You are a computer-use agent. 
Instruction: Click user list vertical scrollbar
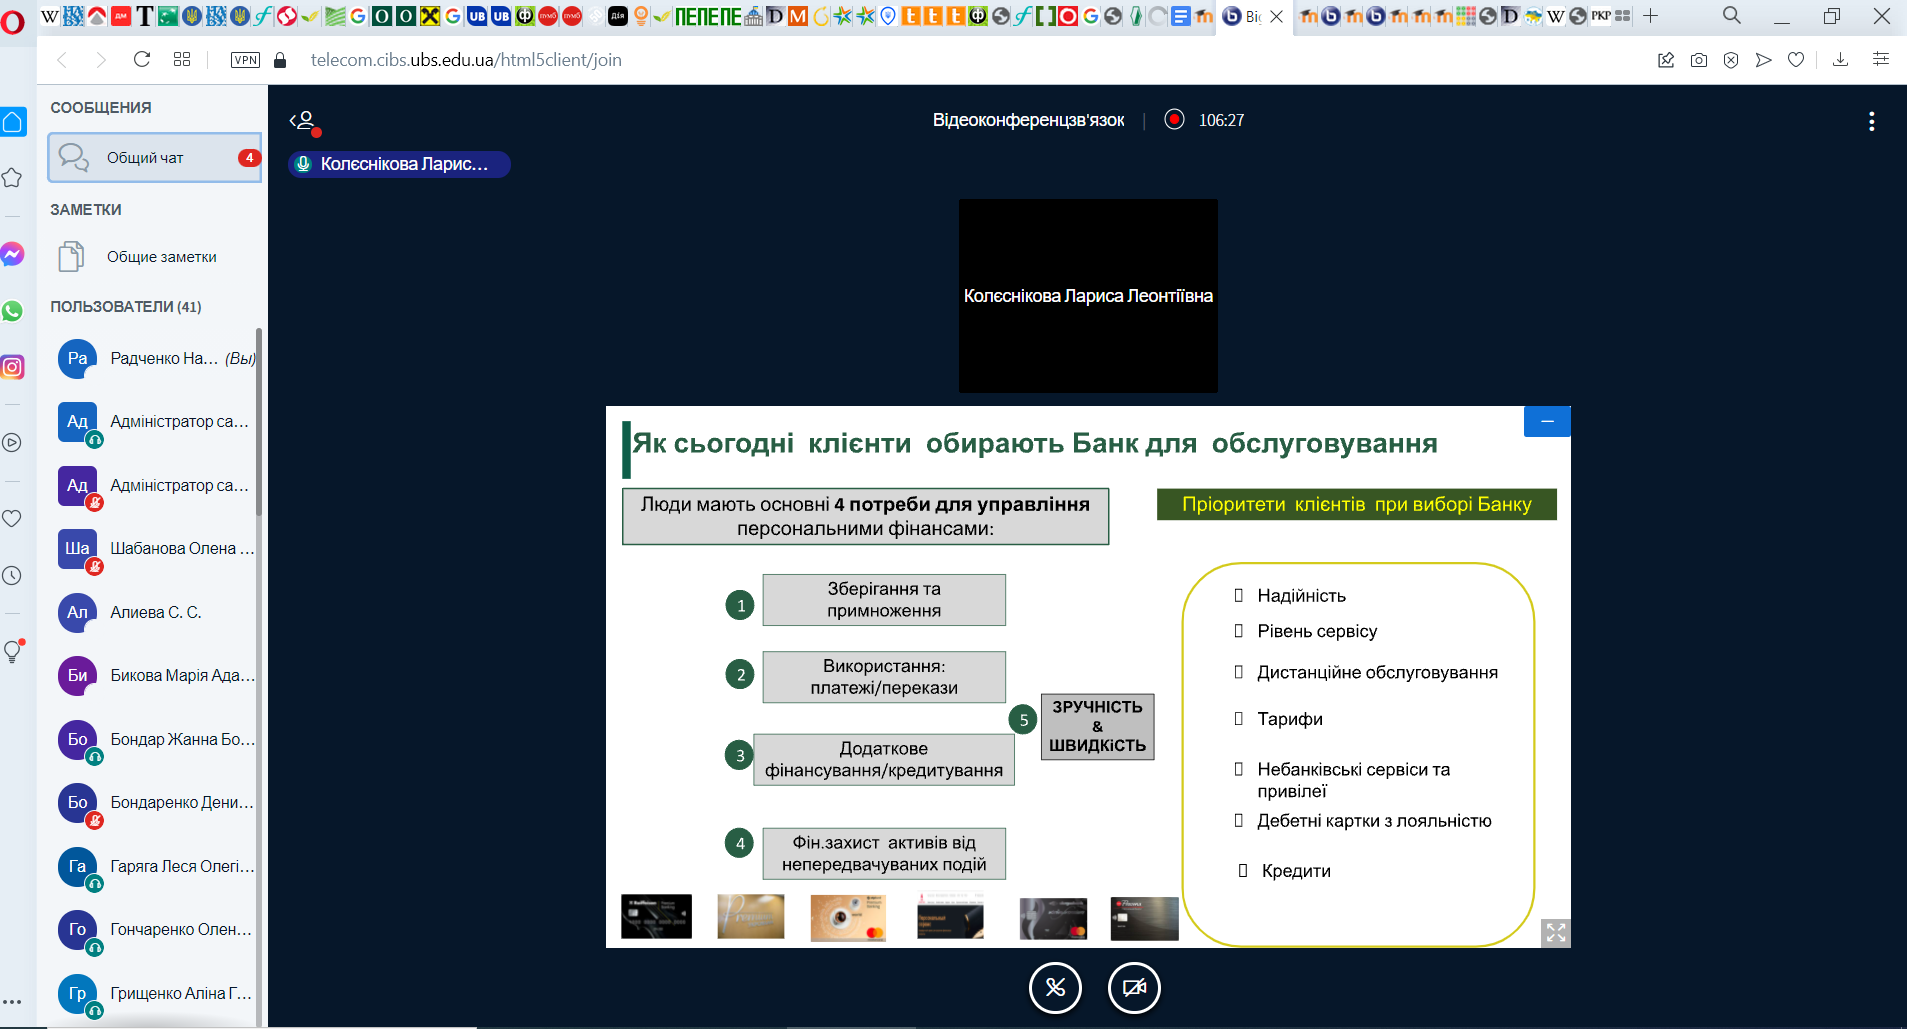[259, 420]
